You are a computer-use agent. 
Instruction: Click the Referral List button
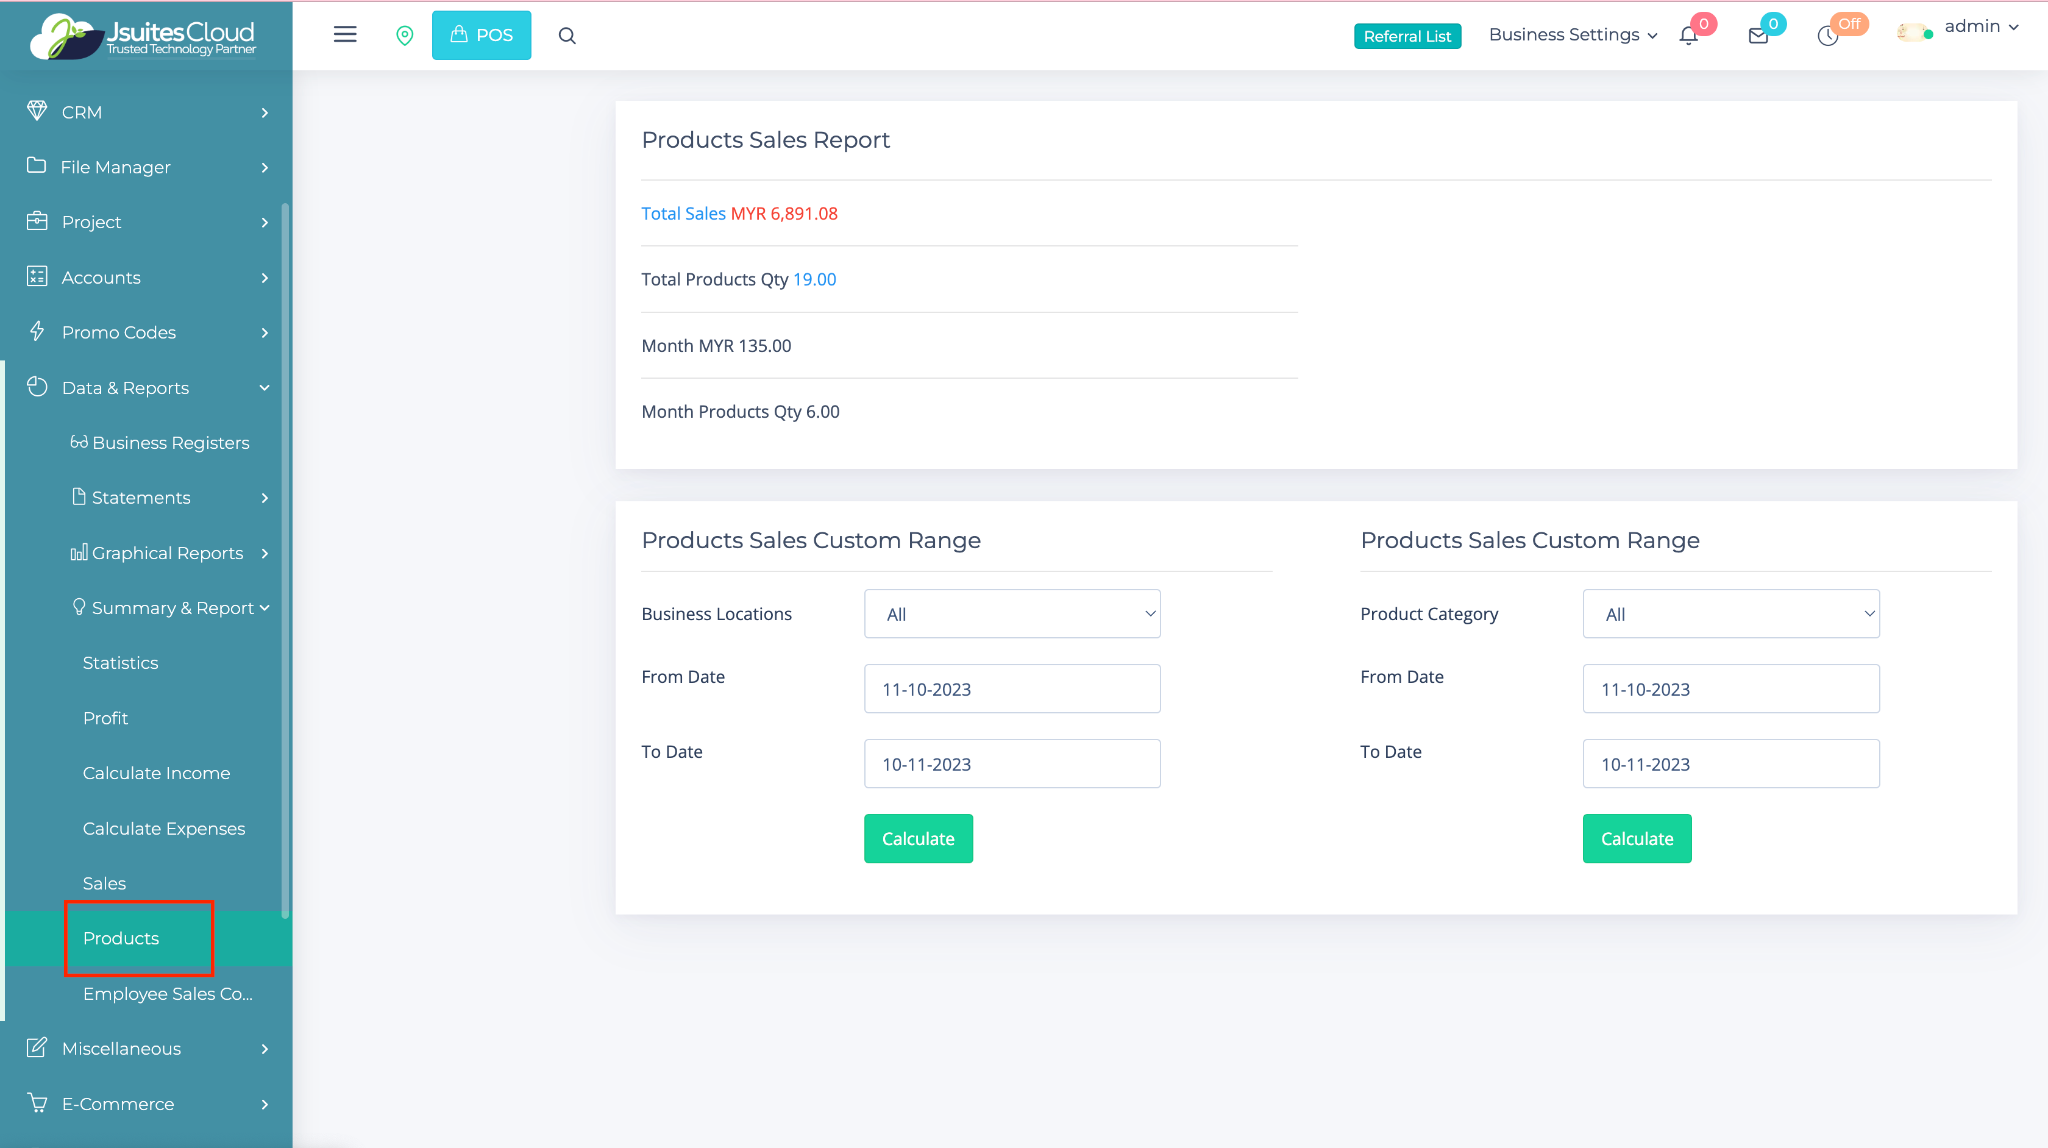[x=1407, y=36]
